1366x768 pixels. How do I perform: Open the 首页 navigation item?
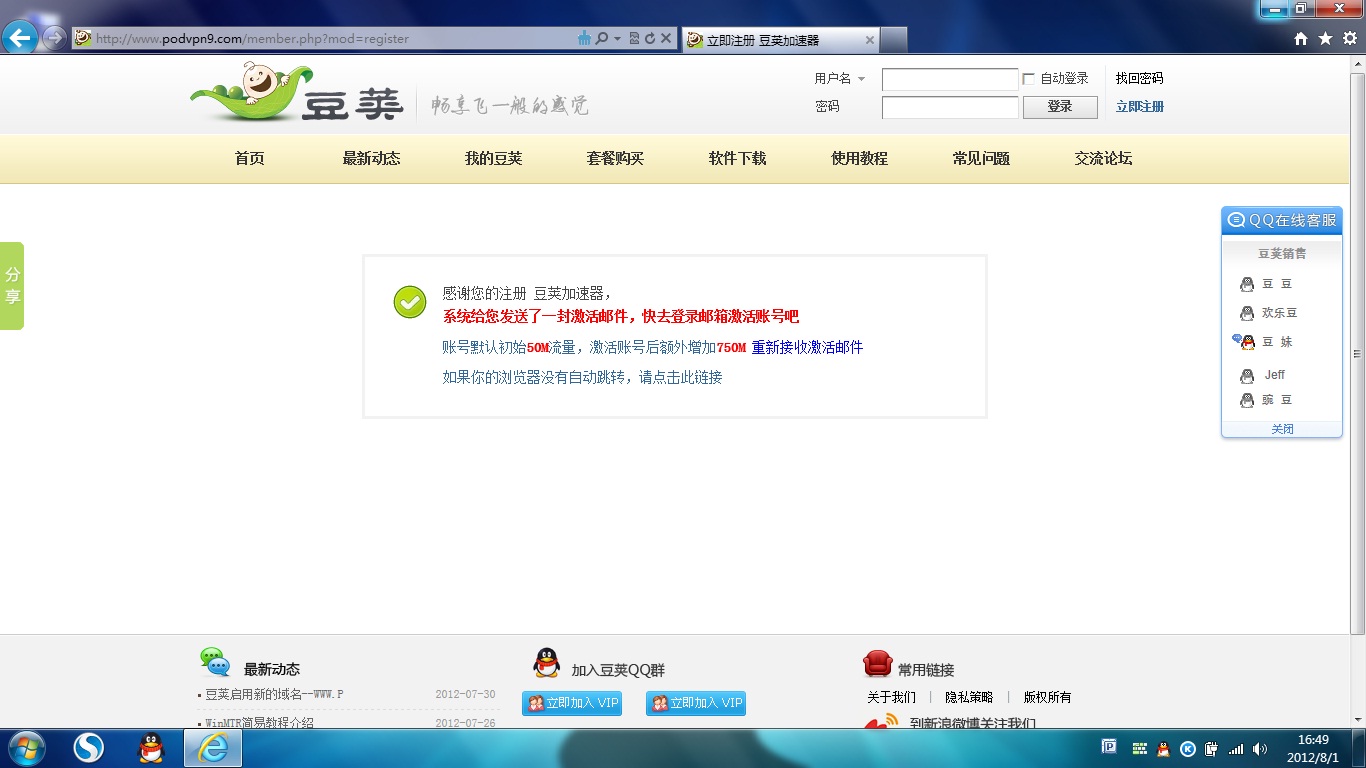pyautogui.click(x=250, y=158)
